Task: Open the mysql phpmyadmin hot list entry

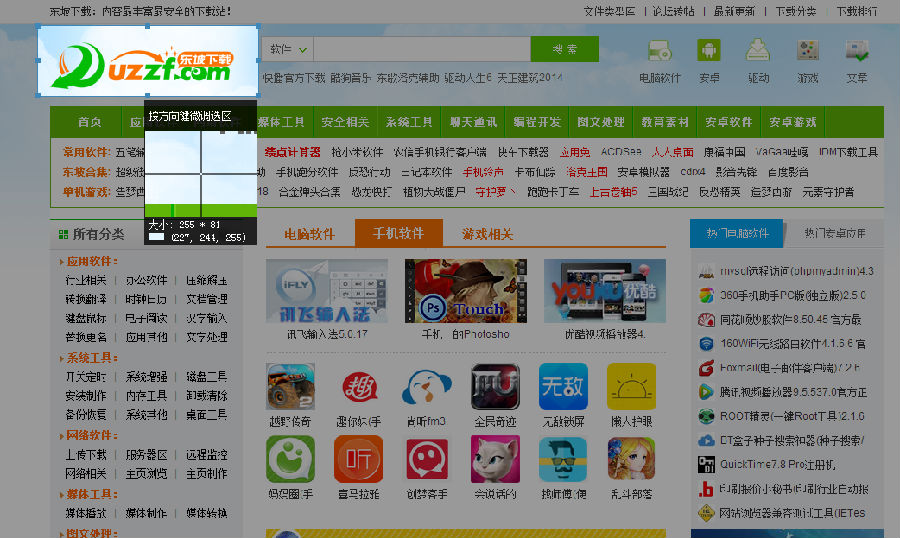Action: [797, 271]
